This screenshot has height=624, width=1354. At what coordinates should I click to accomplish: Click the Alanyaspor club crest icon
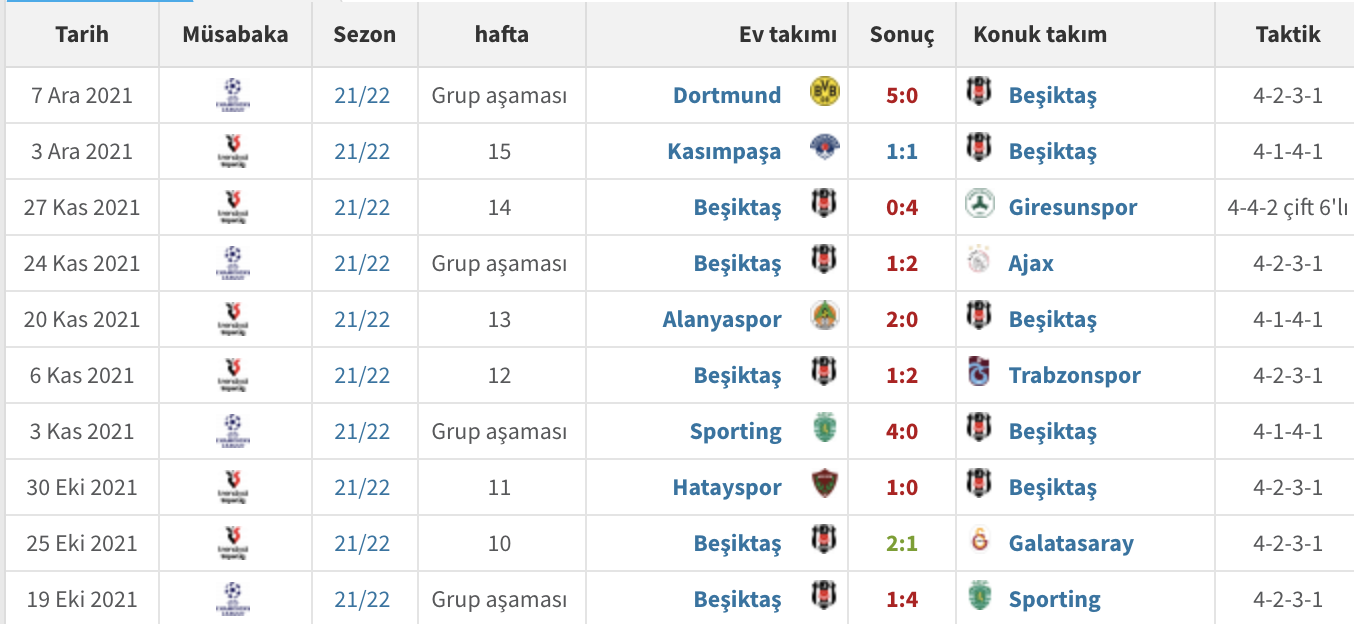pos(824,317)
